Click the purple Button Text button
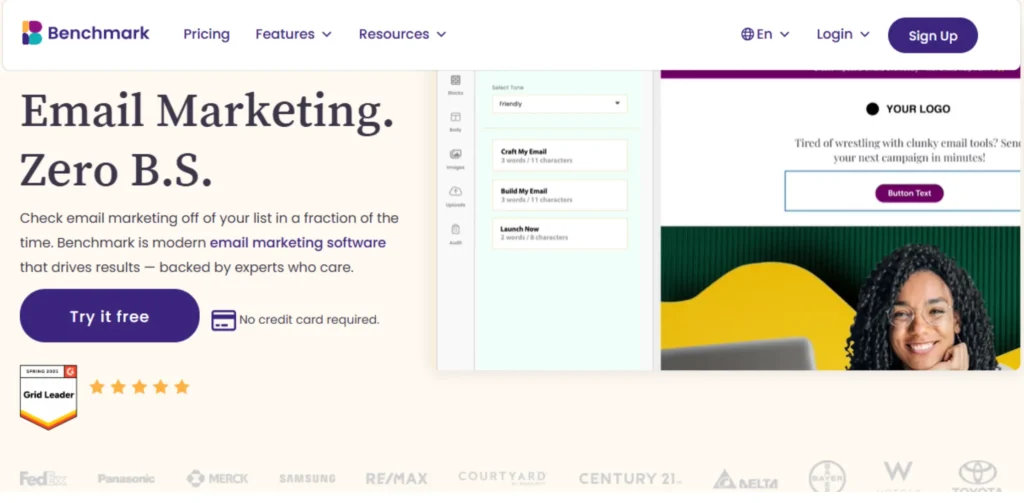The height and width of the screenshot is (503, 1024). pyautogui.click(x=909, y=193)
